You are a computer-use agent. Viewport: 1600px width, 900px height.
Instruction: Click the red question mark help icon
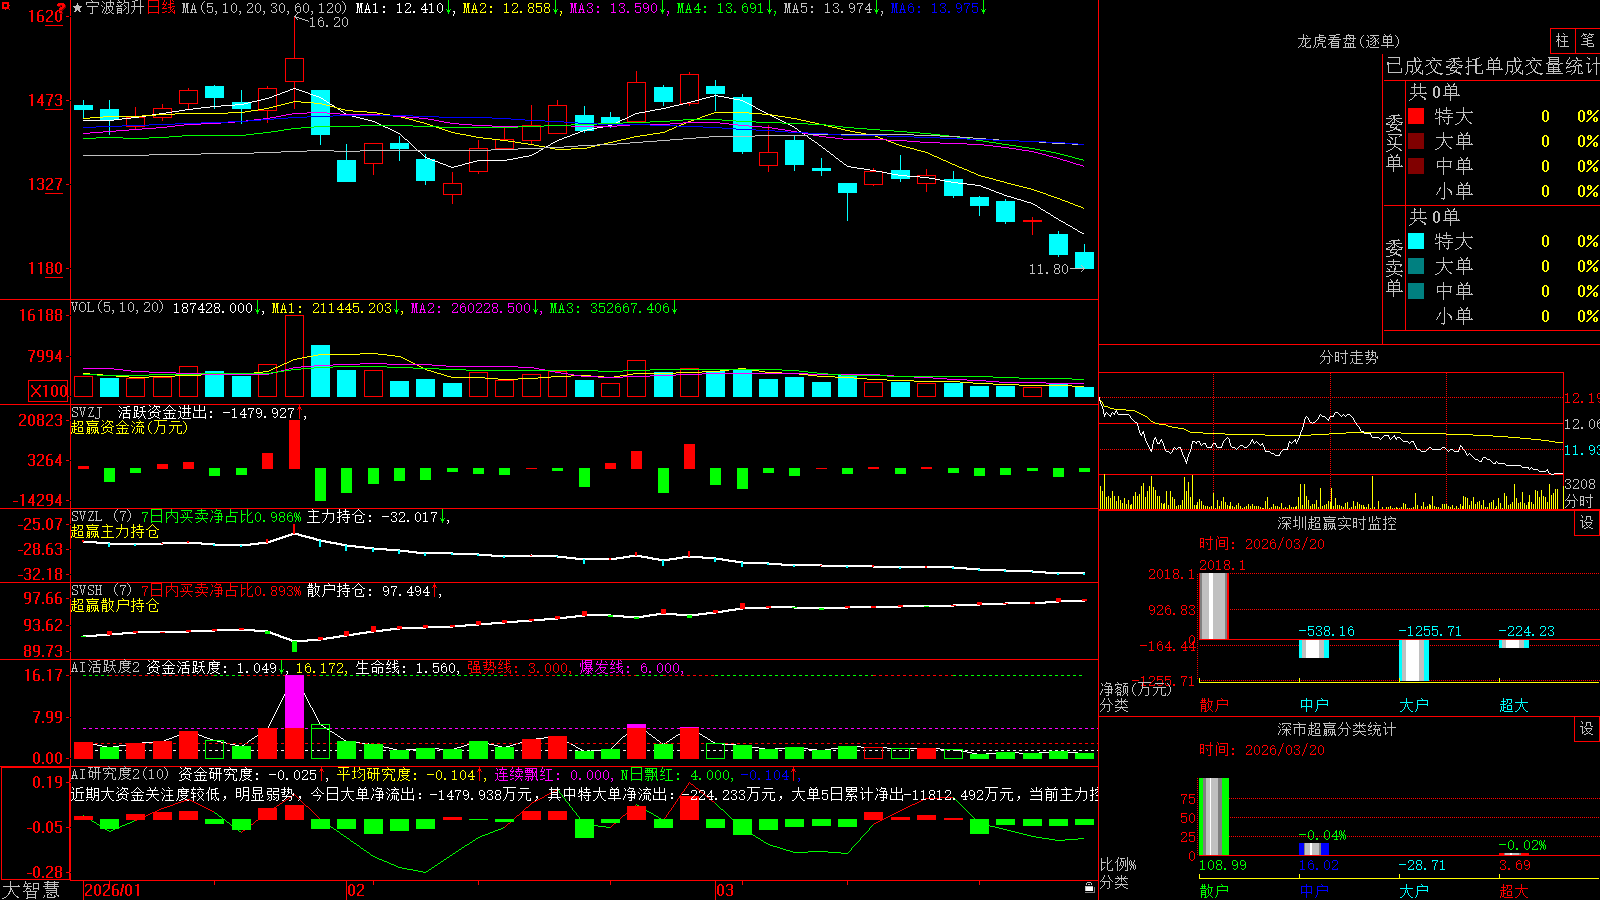pyautogui.click(x=62, y=8)
